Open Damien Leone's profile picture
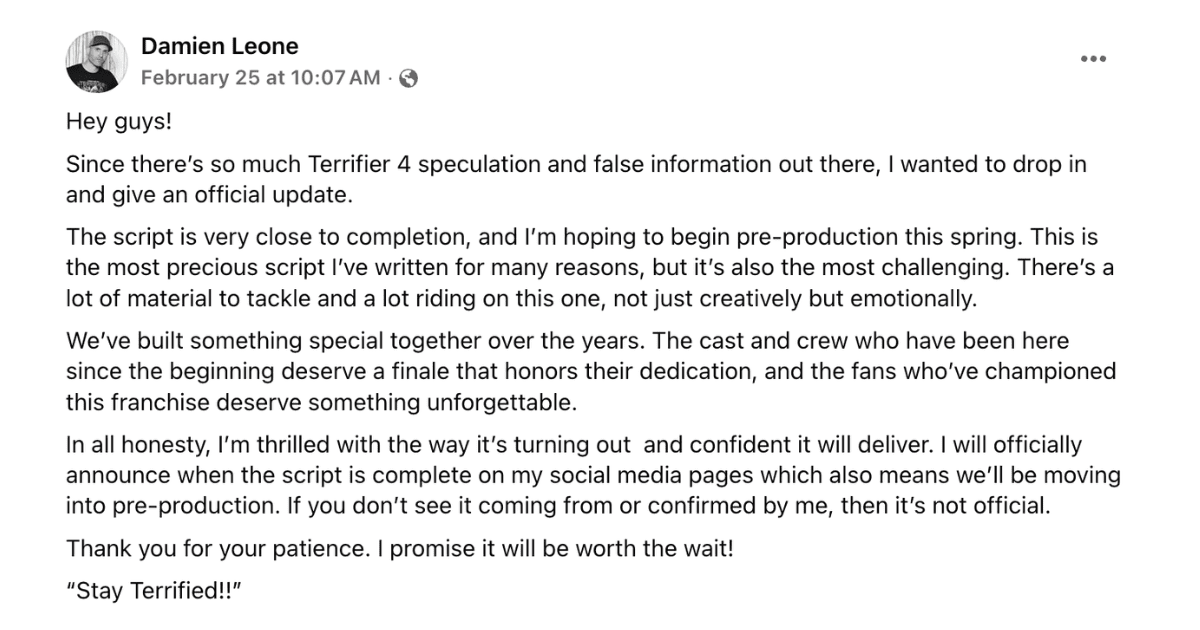The height and width of the screenshot is (630, 1200). [97, 61]
